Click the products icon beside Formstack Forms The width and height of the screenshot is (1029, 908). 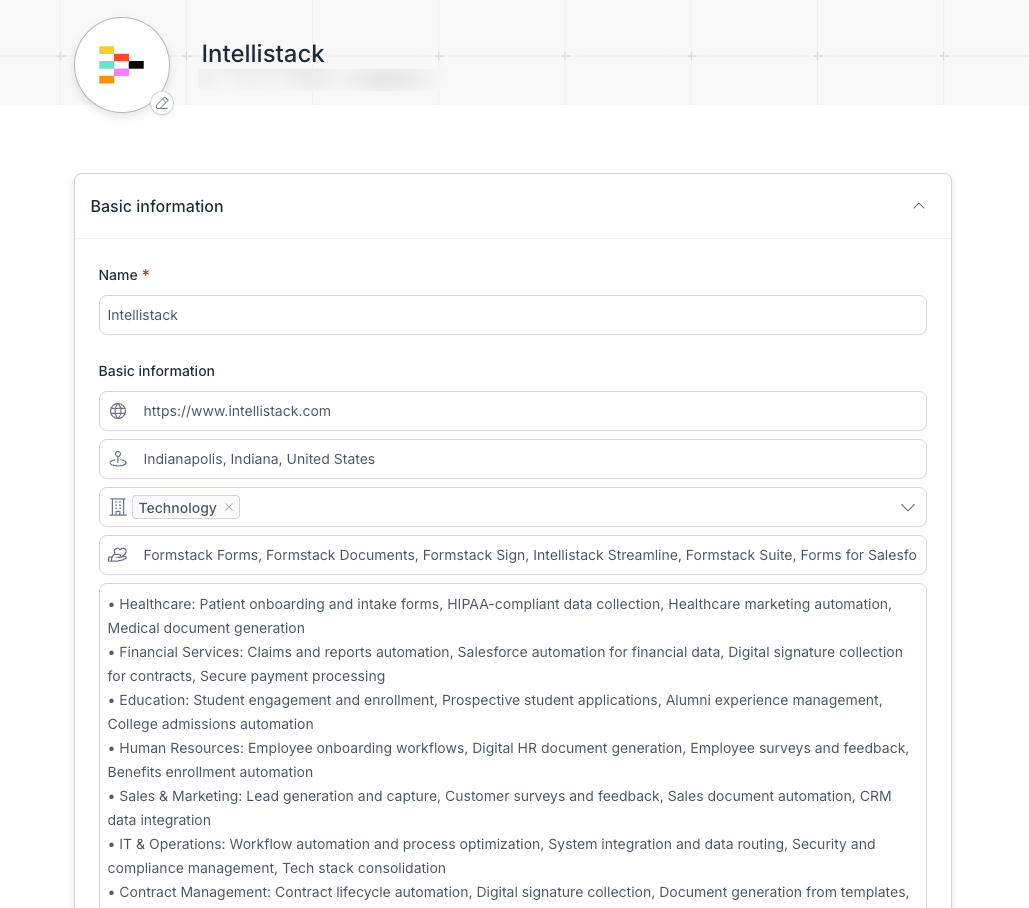coord(118,555)
